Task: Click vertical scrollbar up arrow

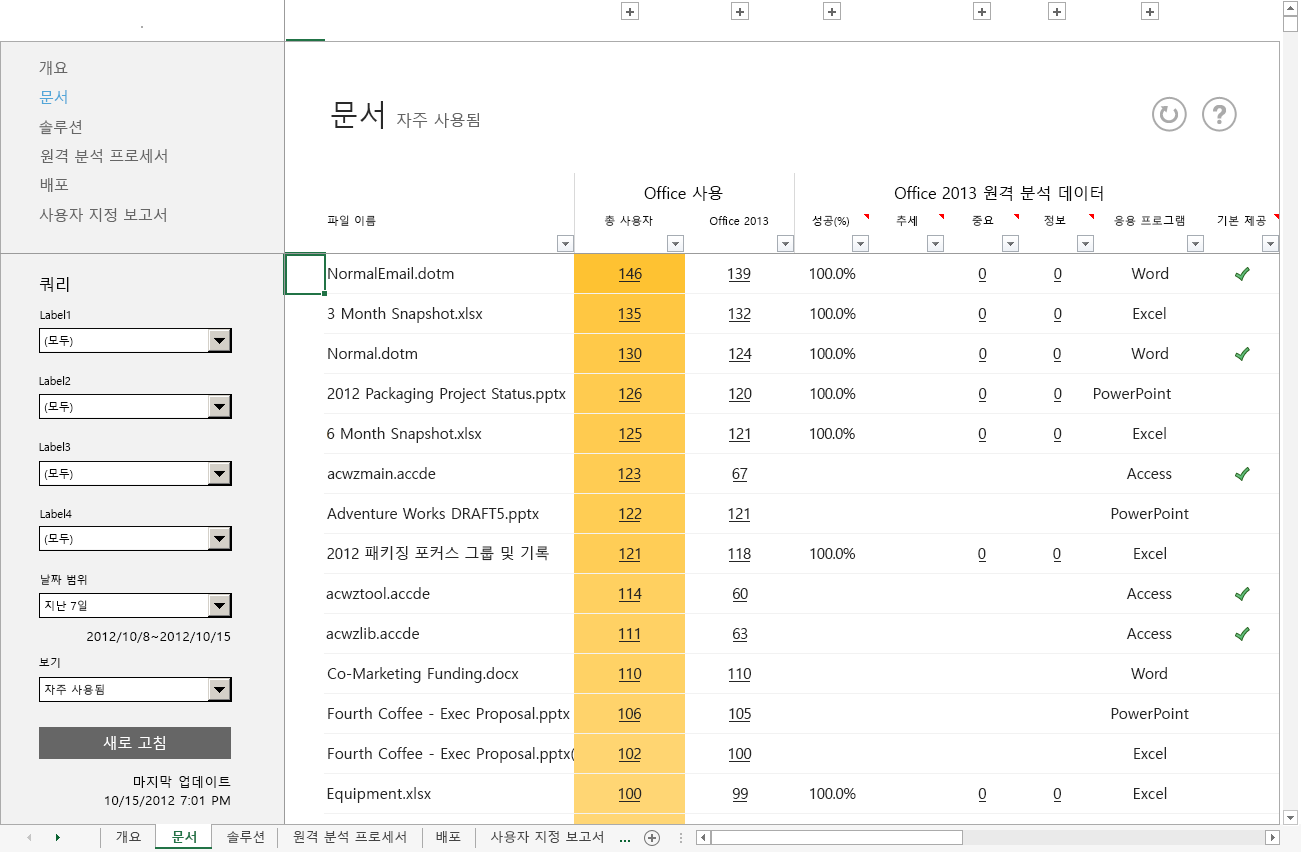Action: [1291, 8]
